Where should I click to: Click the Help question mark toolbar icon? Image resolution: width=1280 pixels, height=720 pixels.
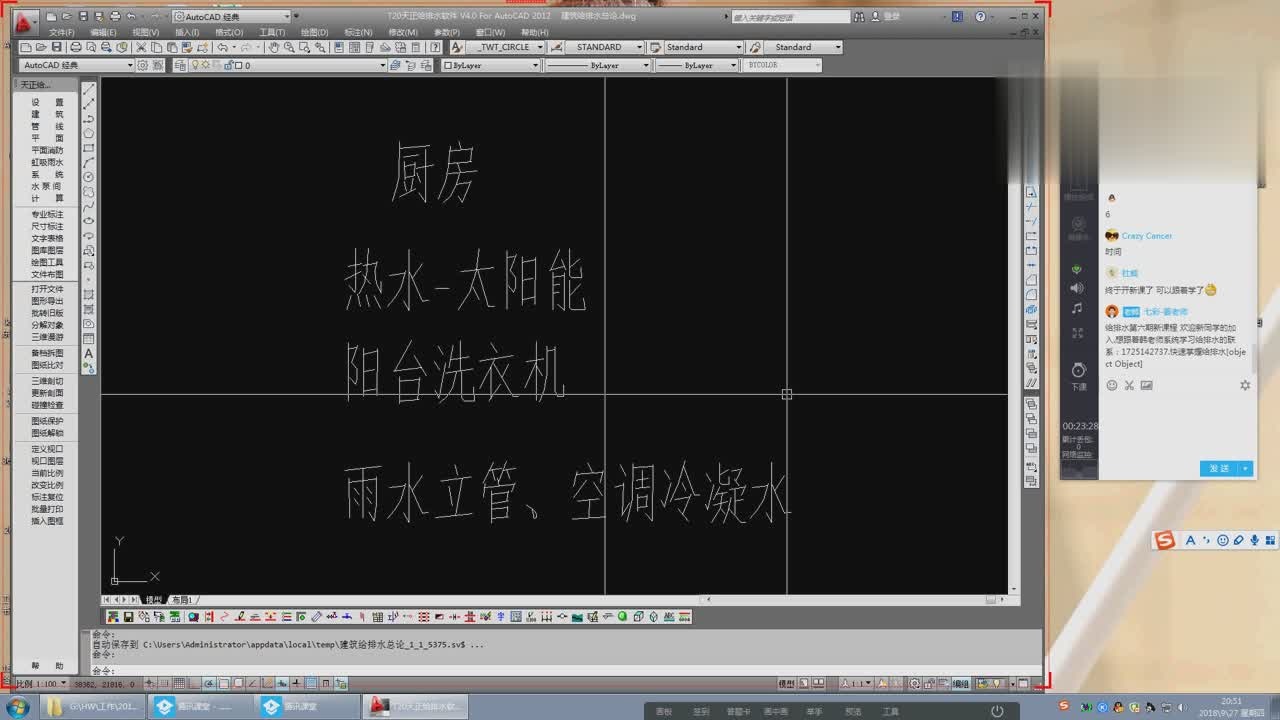pyautogui.click(x=436, y=47)
